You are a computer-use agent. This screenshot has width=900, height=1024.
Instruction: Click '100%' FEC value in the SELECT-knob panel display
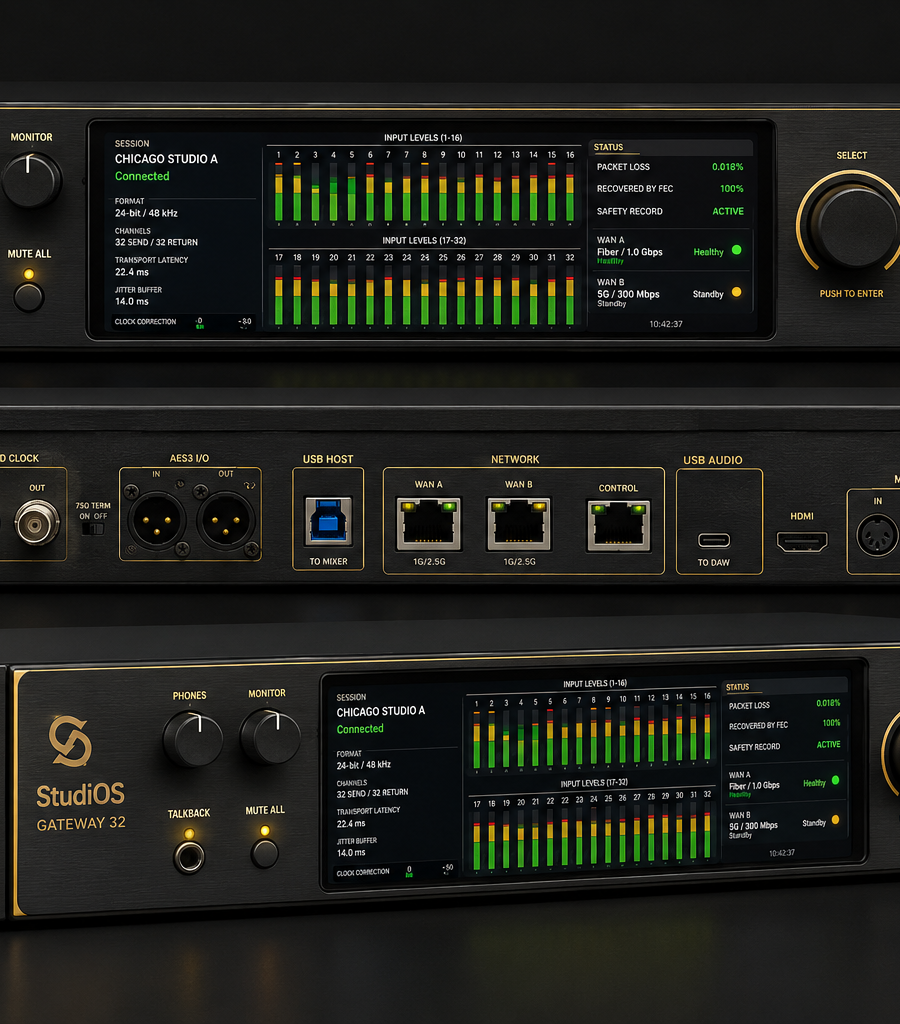pos(731,188)
